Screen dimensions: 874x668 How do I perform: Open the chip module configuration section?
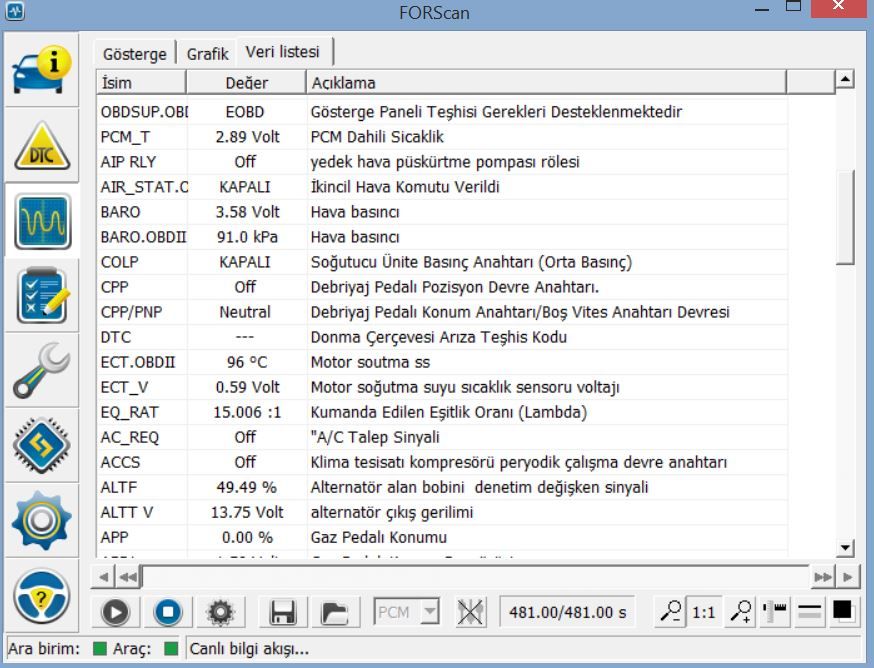pyautogui.click(x=42, y=445)
